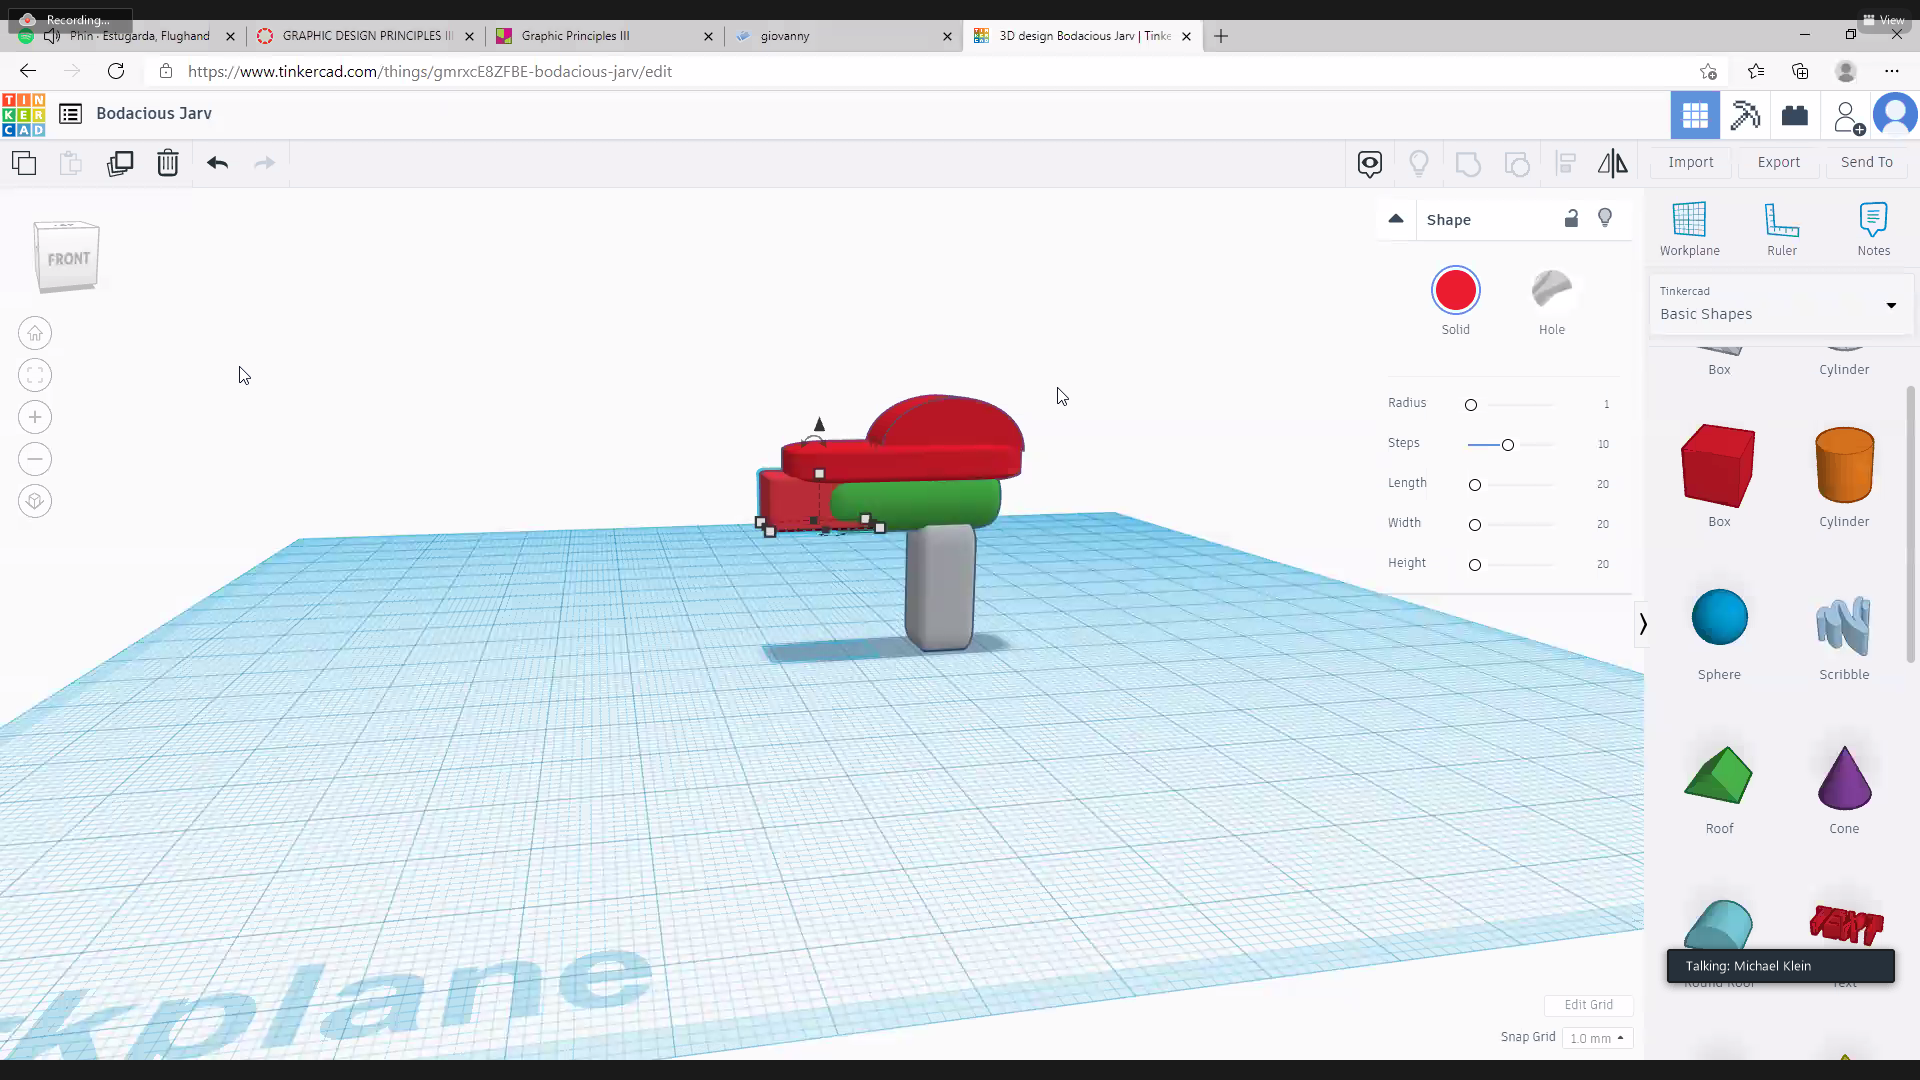Click the Mirror tool icon
This screenshot has height=1080, width=1920.
1612,163
